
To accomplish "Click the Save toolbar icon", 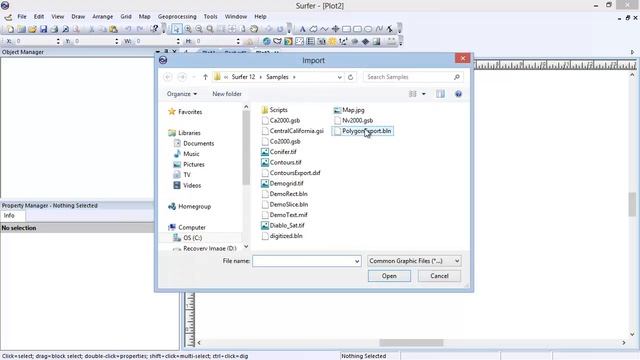I will (x=43, y=29).
